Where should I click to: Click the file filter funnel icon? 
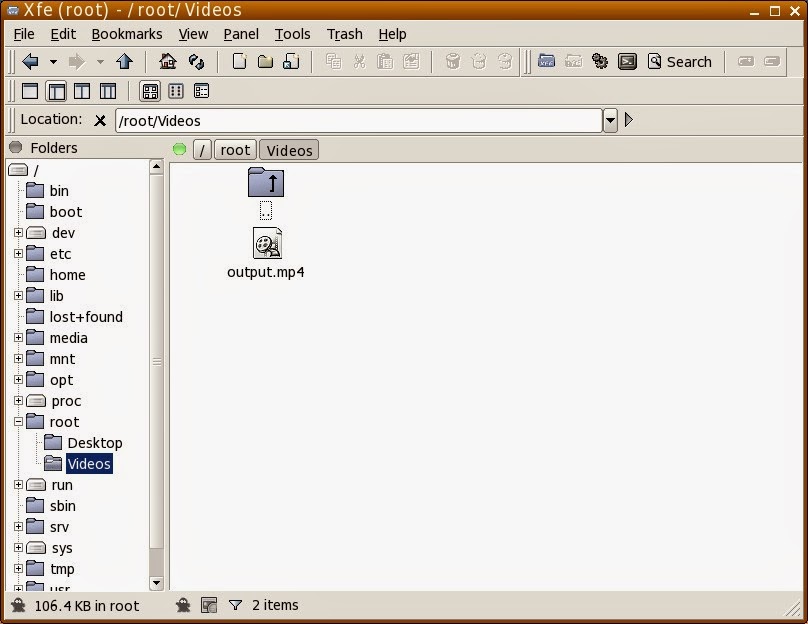pos(235,605)
